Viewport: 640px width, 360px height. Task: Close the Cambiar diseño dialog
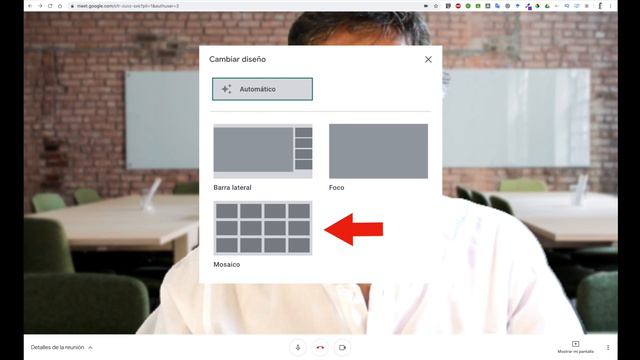[428, 60]
